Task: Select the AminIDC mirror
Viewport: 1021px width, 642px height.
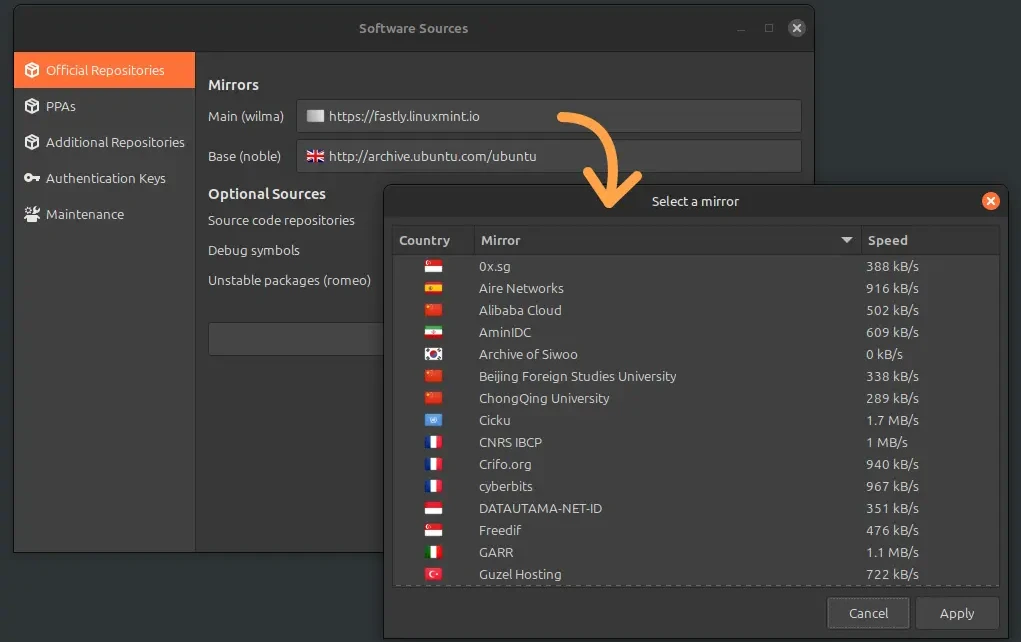Action: click(x=695, y=333)
